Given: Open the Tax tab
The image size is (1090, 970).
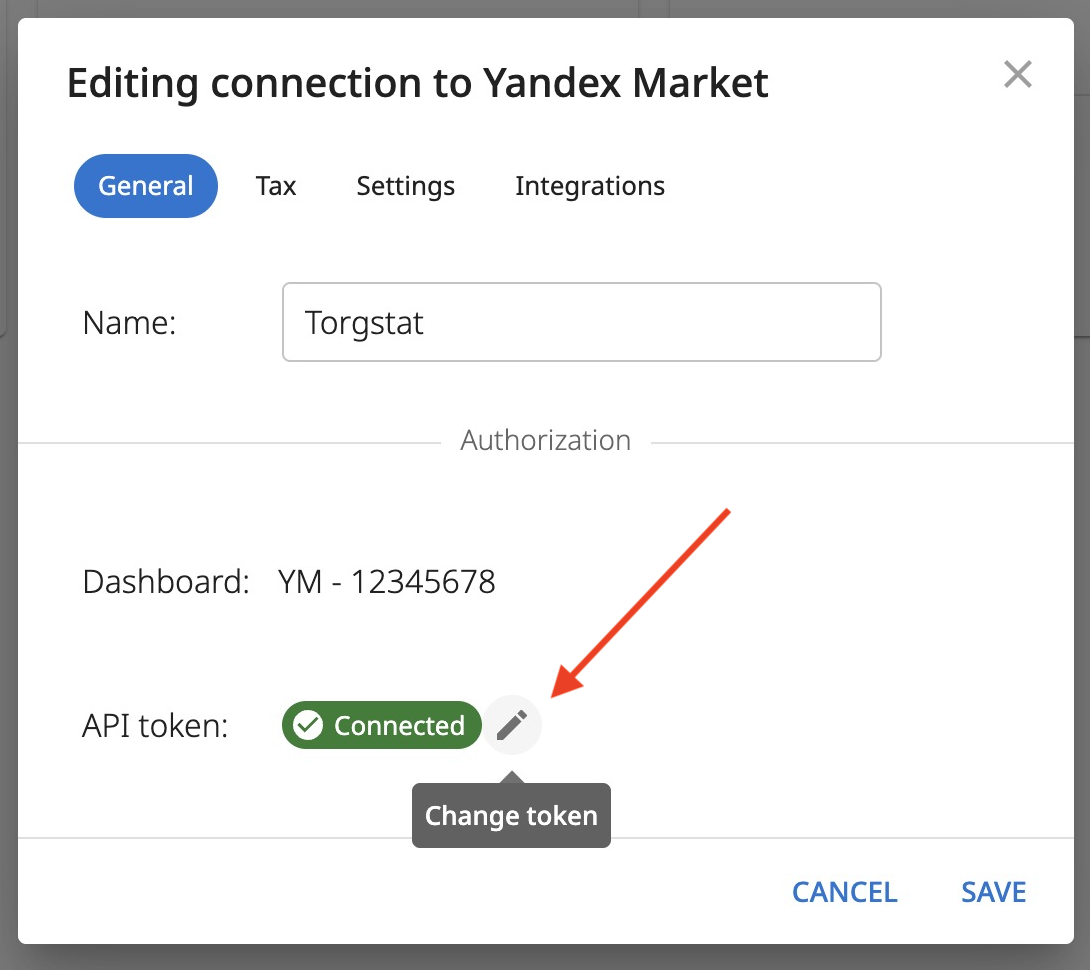Looking at the screenshot, I should 275,186.
